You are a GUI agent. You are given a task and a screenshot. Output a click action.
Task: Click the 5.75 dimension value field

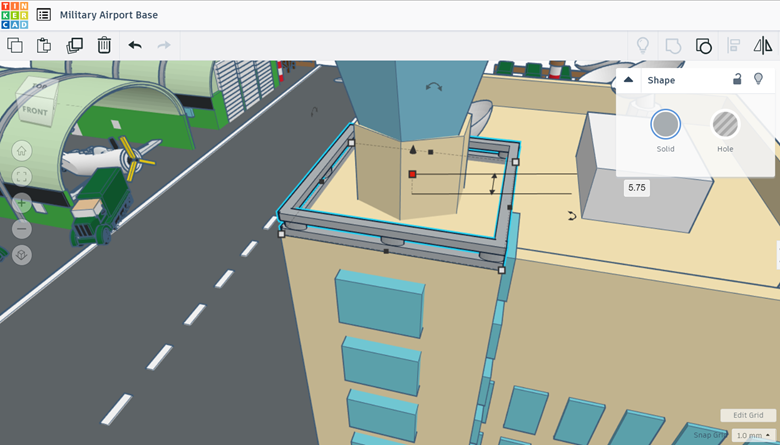[637, 187]
